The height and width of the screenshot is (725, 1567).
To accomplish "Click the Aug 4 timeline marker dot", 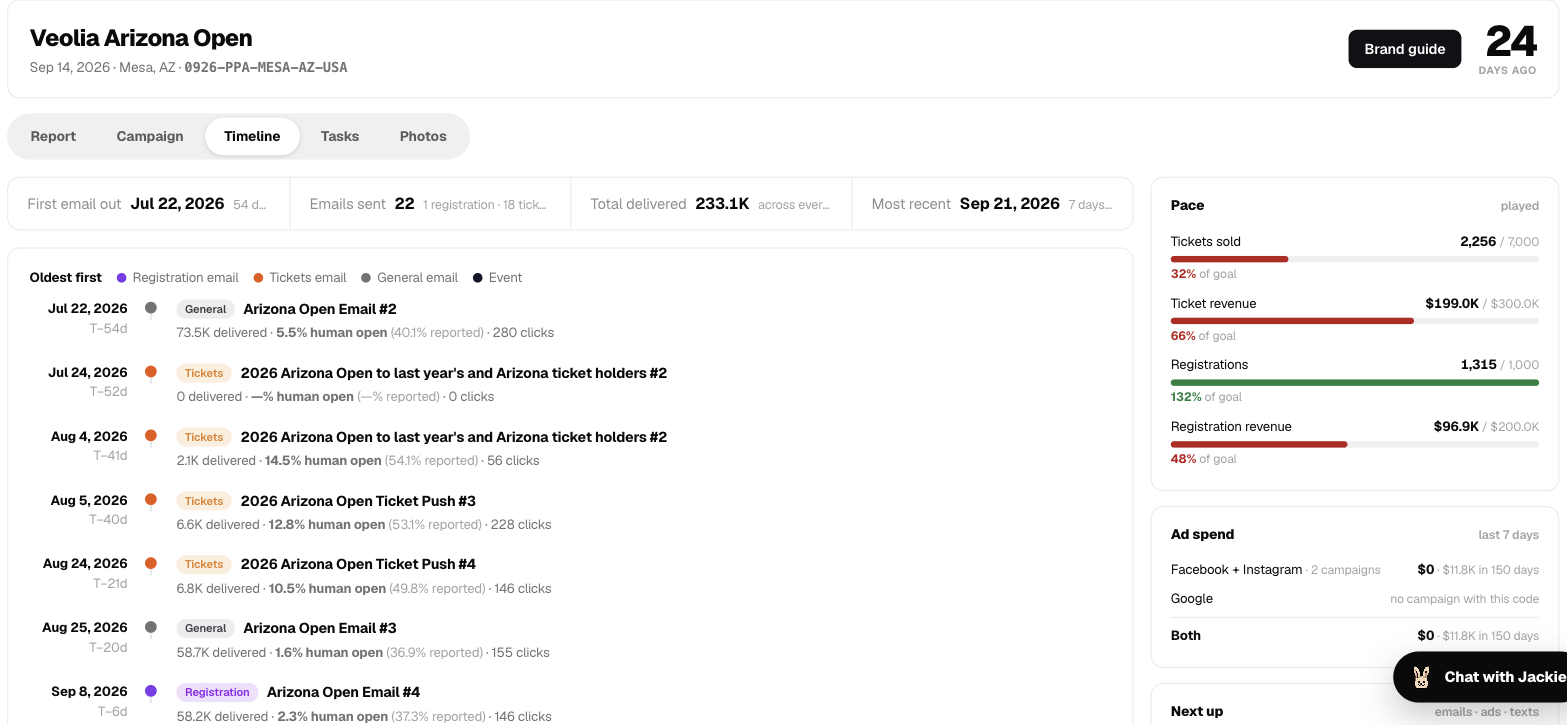I will [151, 436].
